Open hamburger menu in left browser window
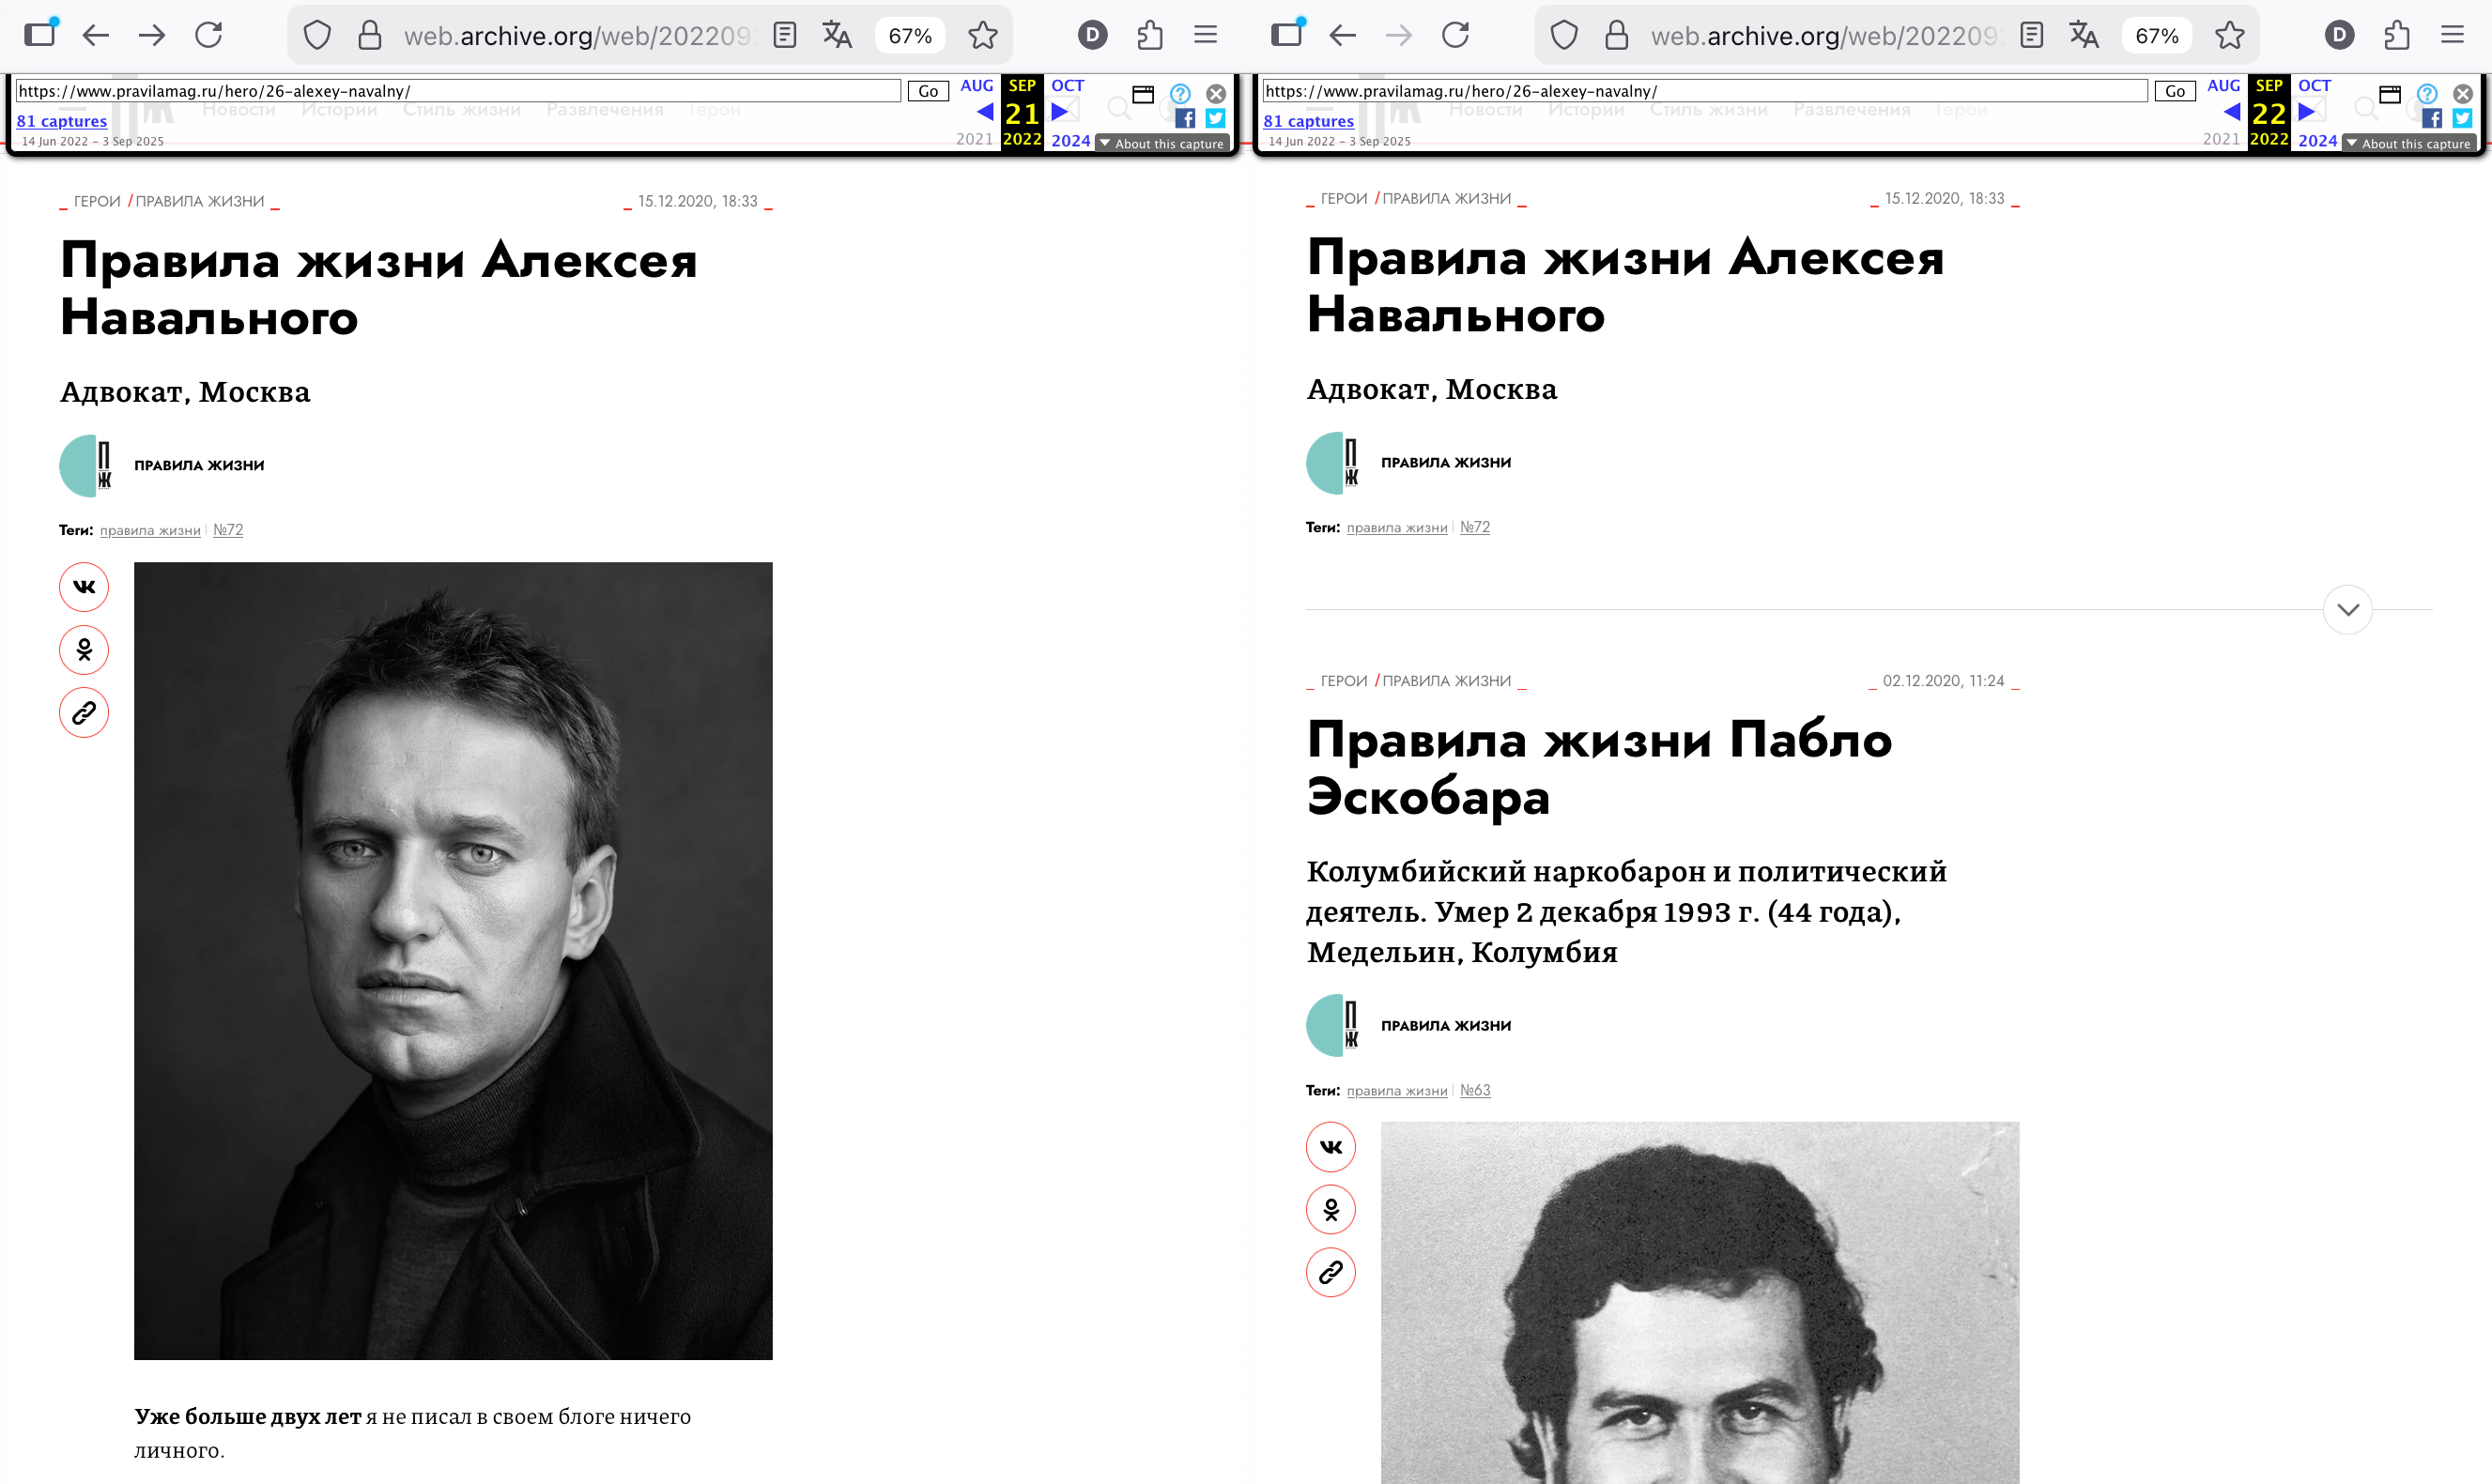2492x1484 pixels. pos(1205,36)
